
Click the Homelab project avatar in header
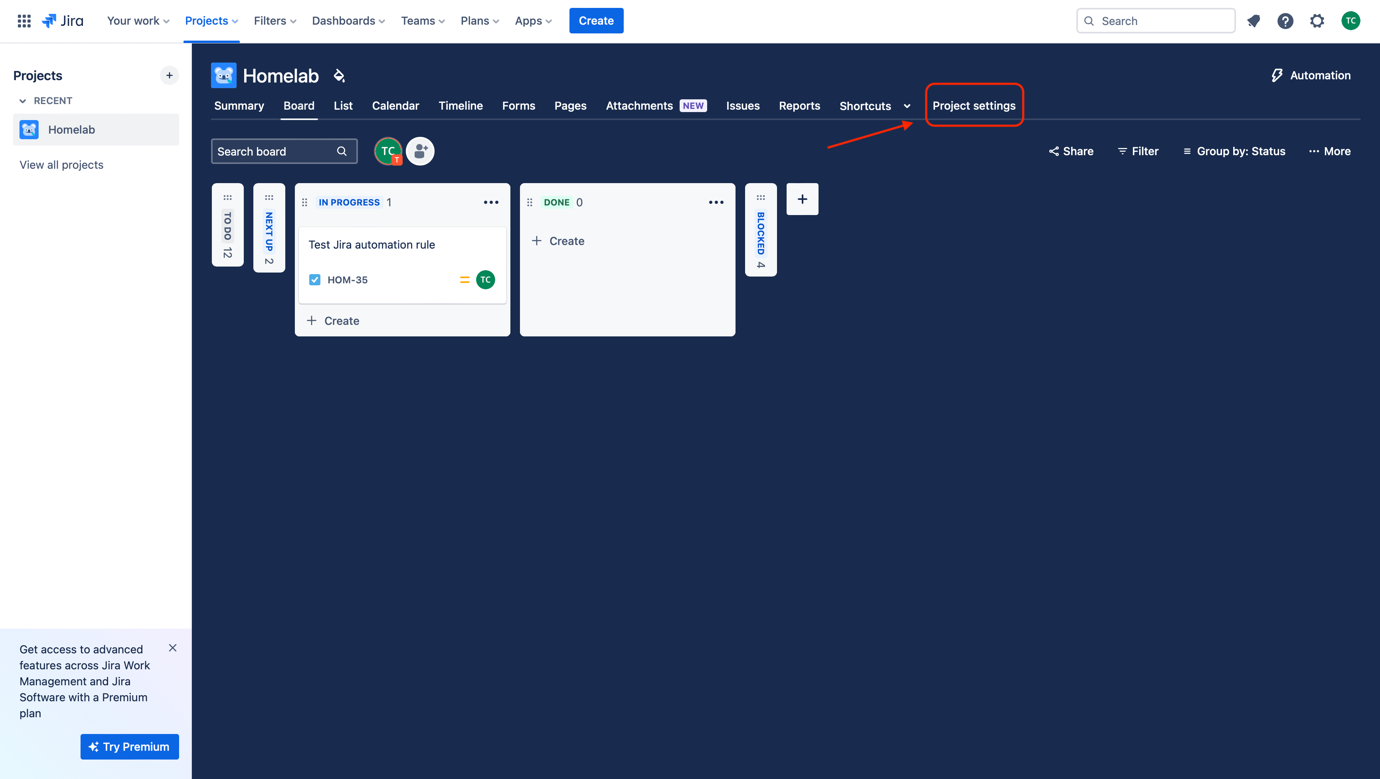(224, 75)
